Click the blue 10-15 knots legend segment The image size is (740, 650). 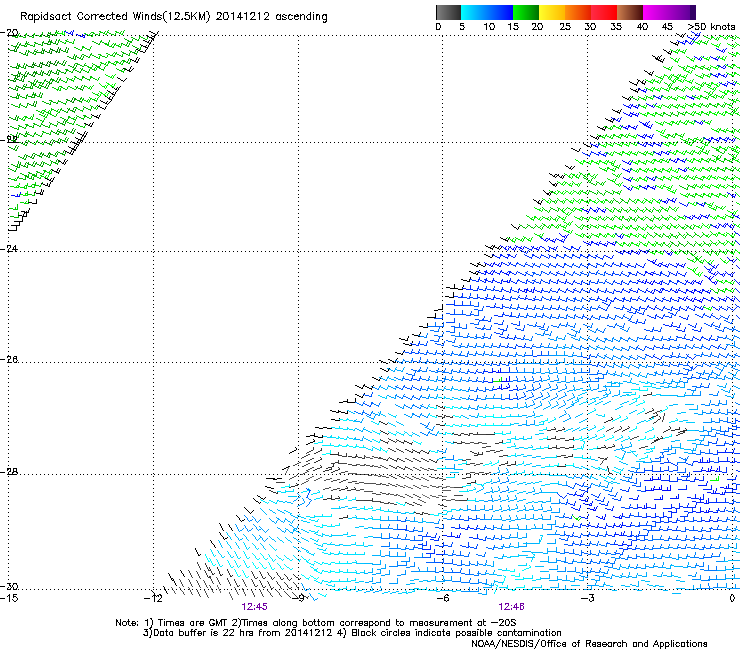(500, 12)
